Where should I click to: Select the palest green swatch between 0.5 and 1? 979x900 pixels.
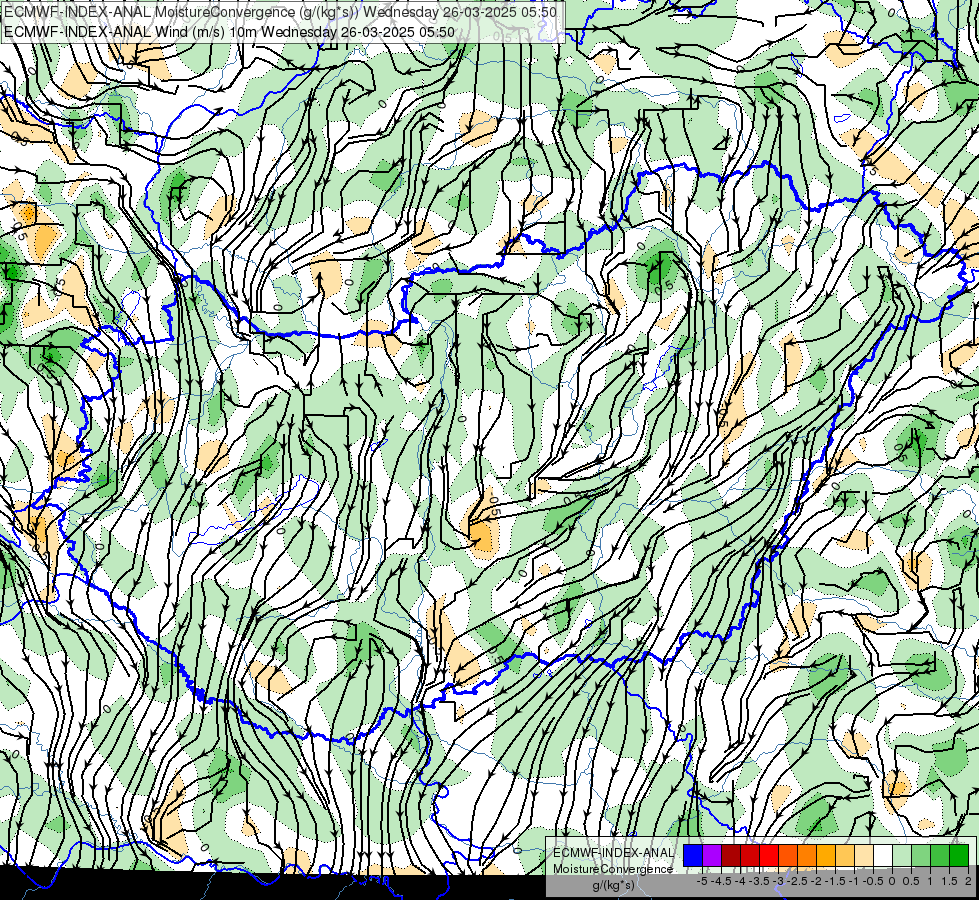902,856
